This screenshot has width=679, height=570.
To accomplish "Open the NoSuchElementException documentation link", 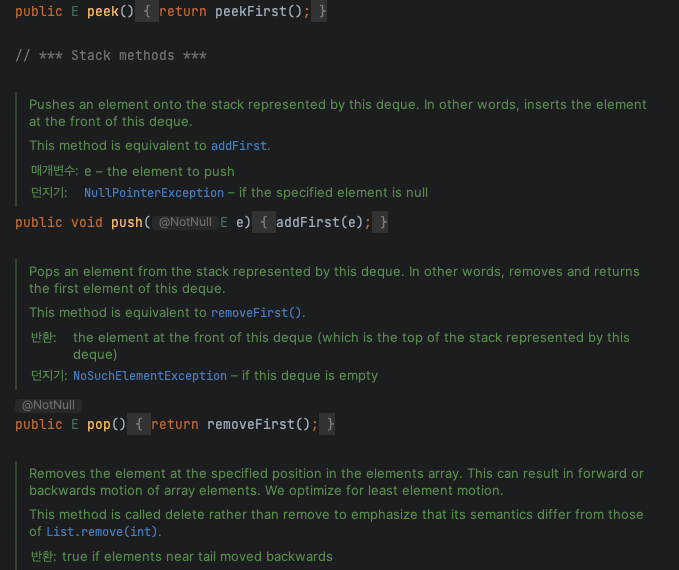I will click(x=150, y=376).
